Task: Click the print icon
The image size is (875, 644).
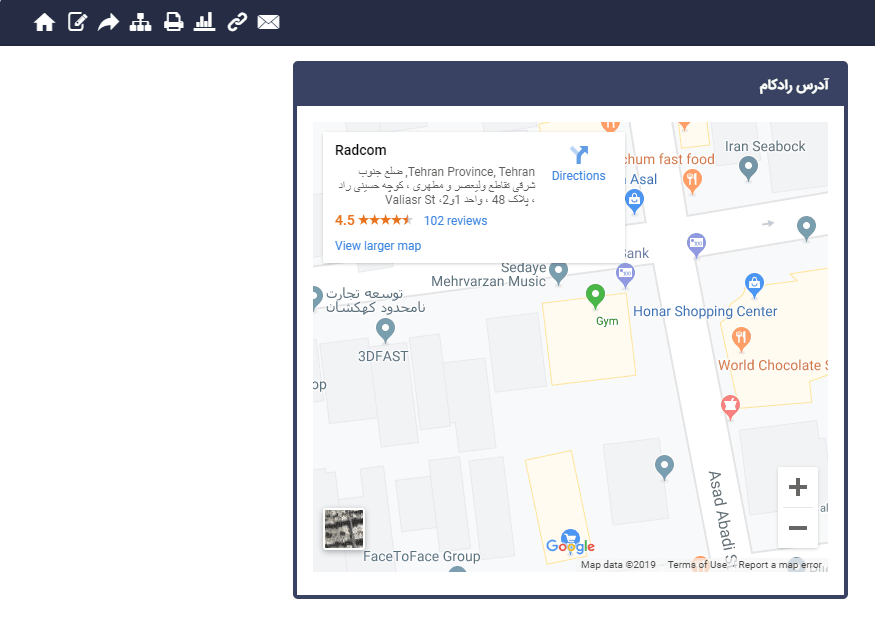Action: (x=173, y=21)
